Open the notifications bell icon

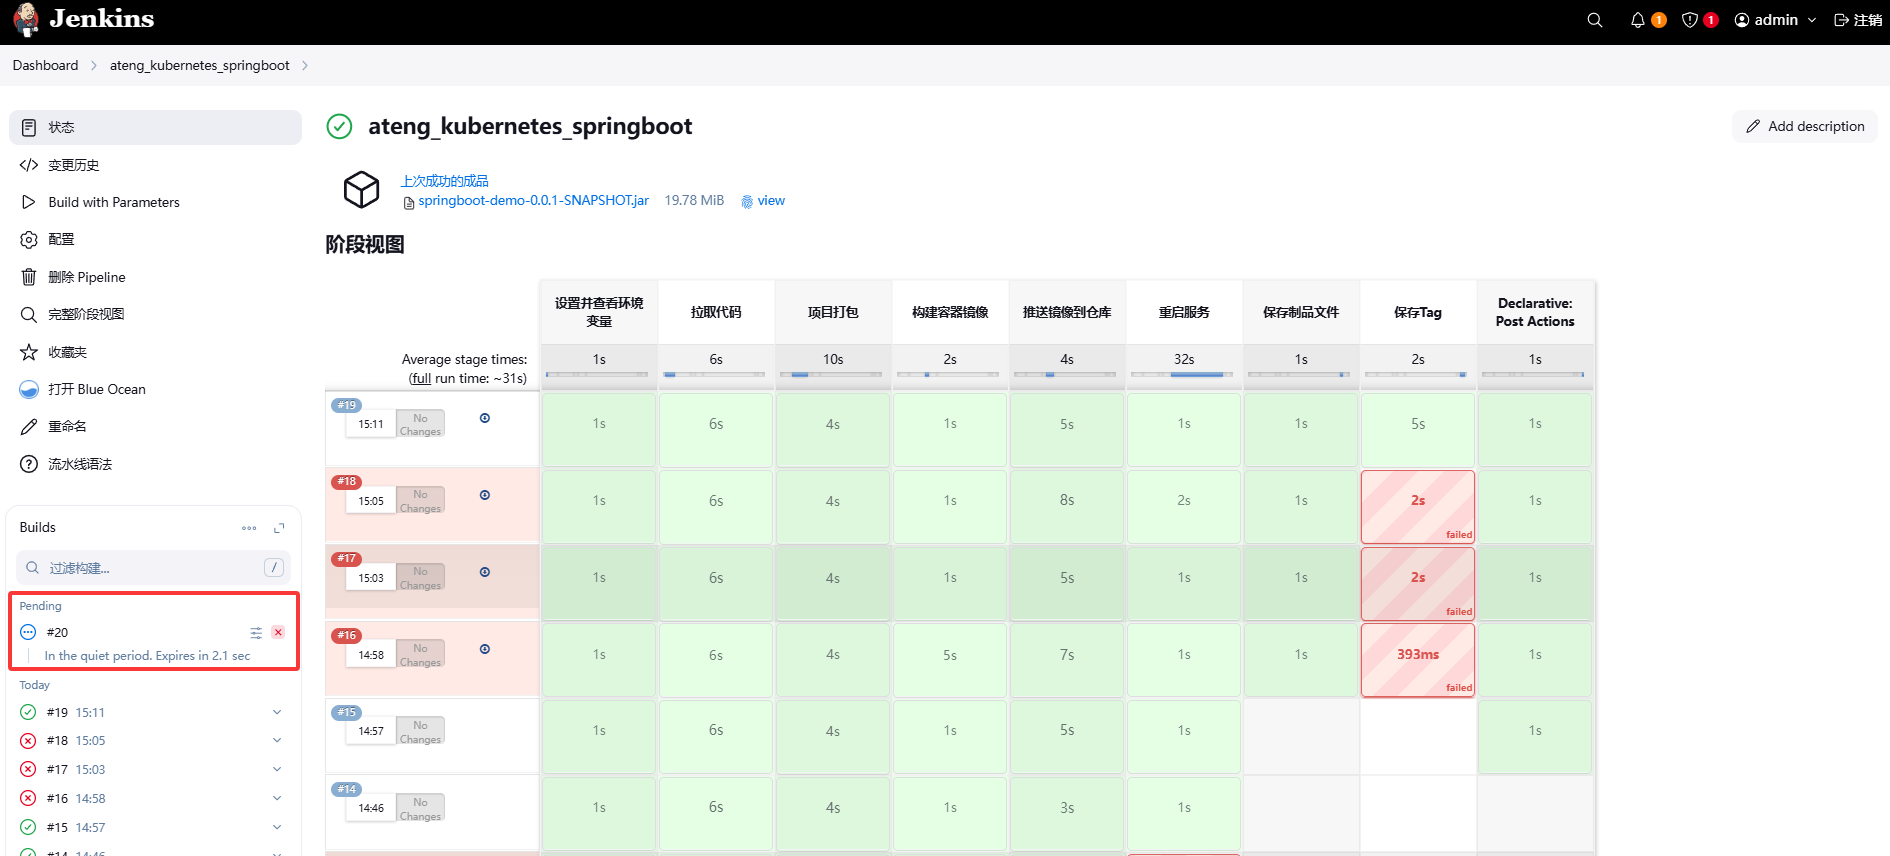(1637, 20)
